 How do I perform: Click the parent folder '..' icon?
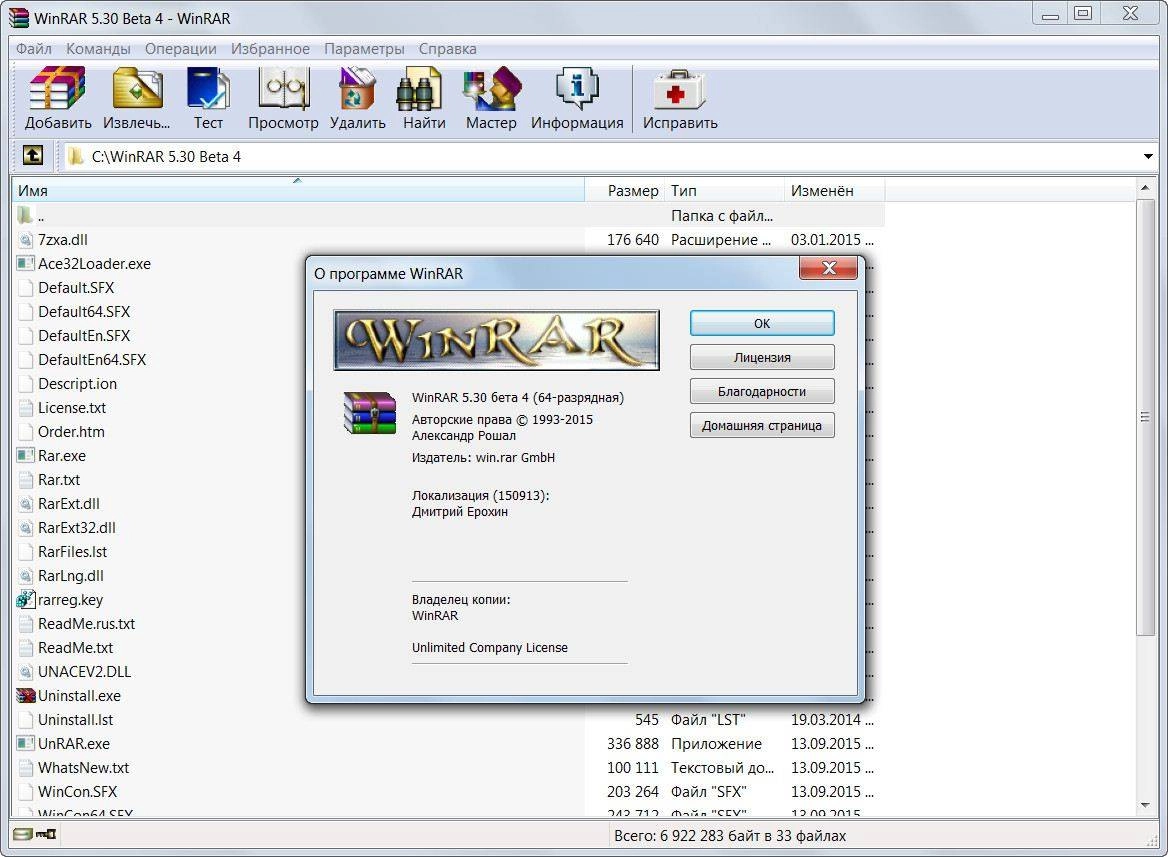pyautogui.click(x=25, y=215)
